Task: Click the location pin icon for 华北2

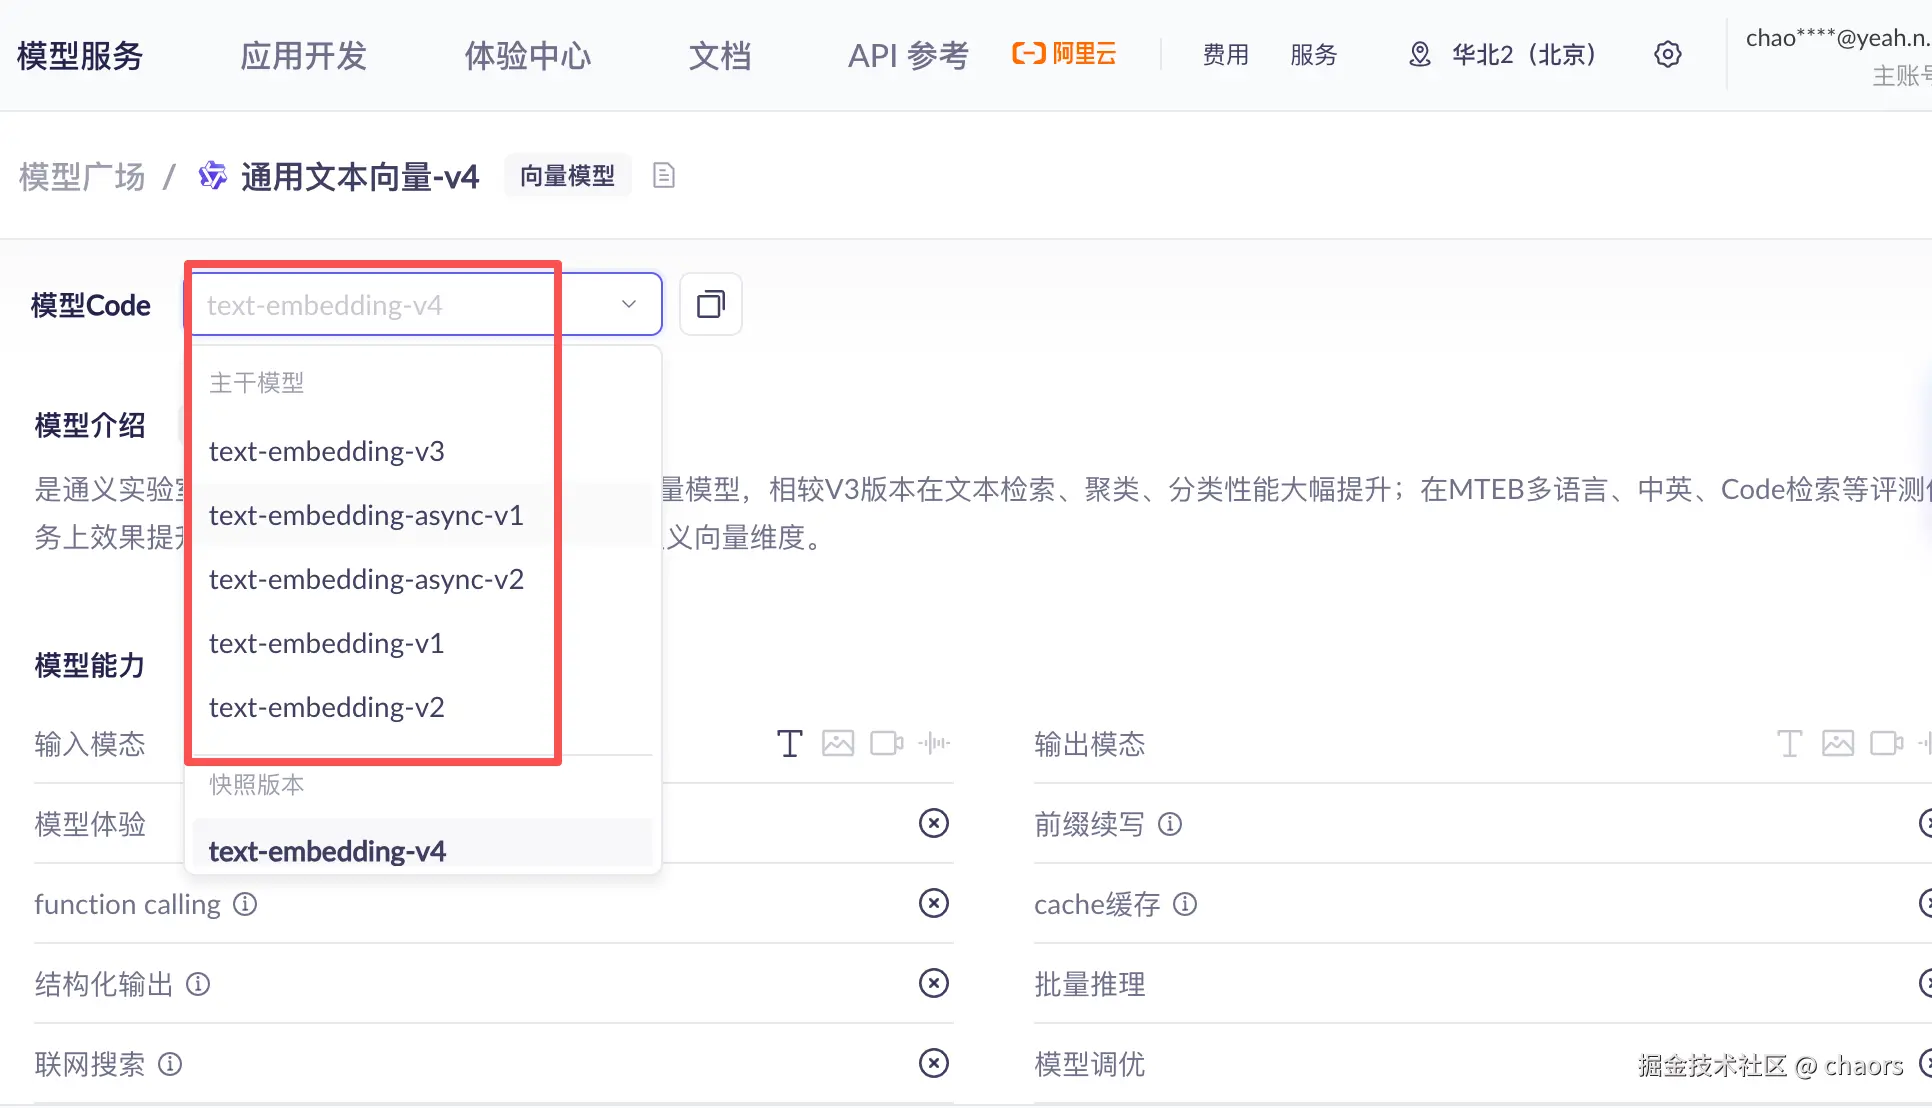Action: (1419, 54)
